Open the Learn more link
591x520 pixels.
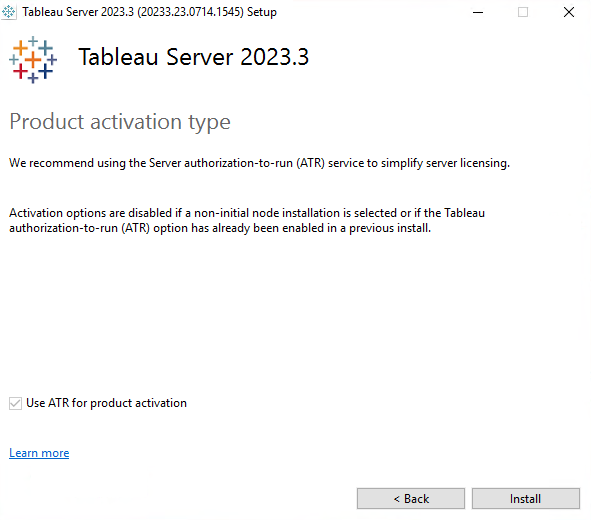pyautogui.click(x=39, y=453)
